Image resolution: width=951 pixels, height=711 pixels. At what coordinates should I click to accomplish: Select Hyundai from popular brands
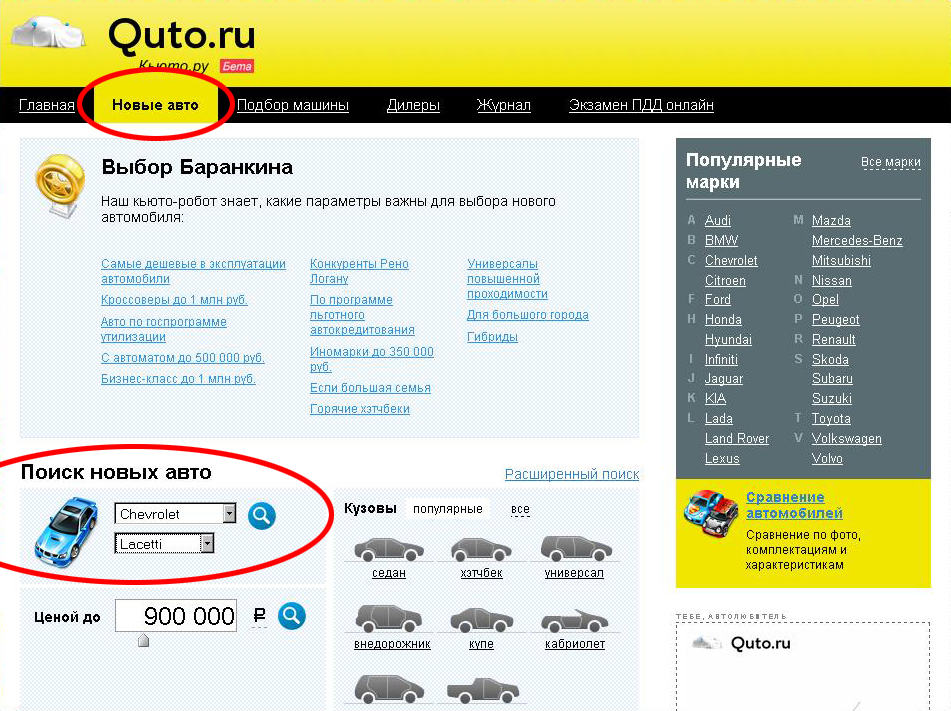(x=728, y=339)
